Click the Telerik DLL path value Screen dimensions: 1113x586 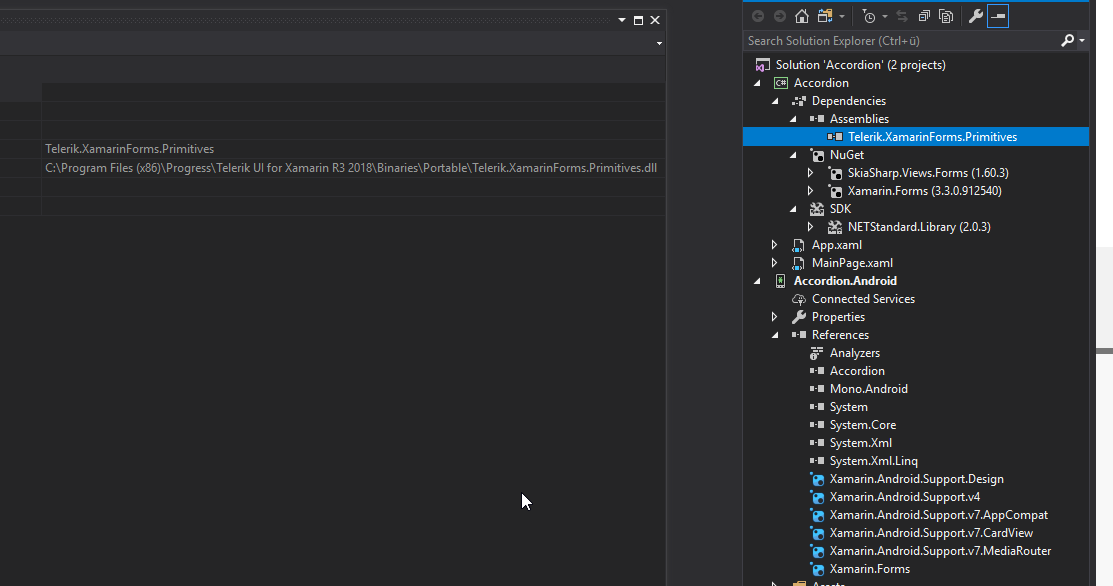point(350,168)
